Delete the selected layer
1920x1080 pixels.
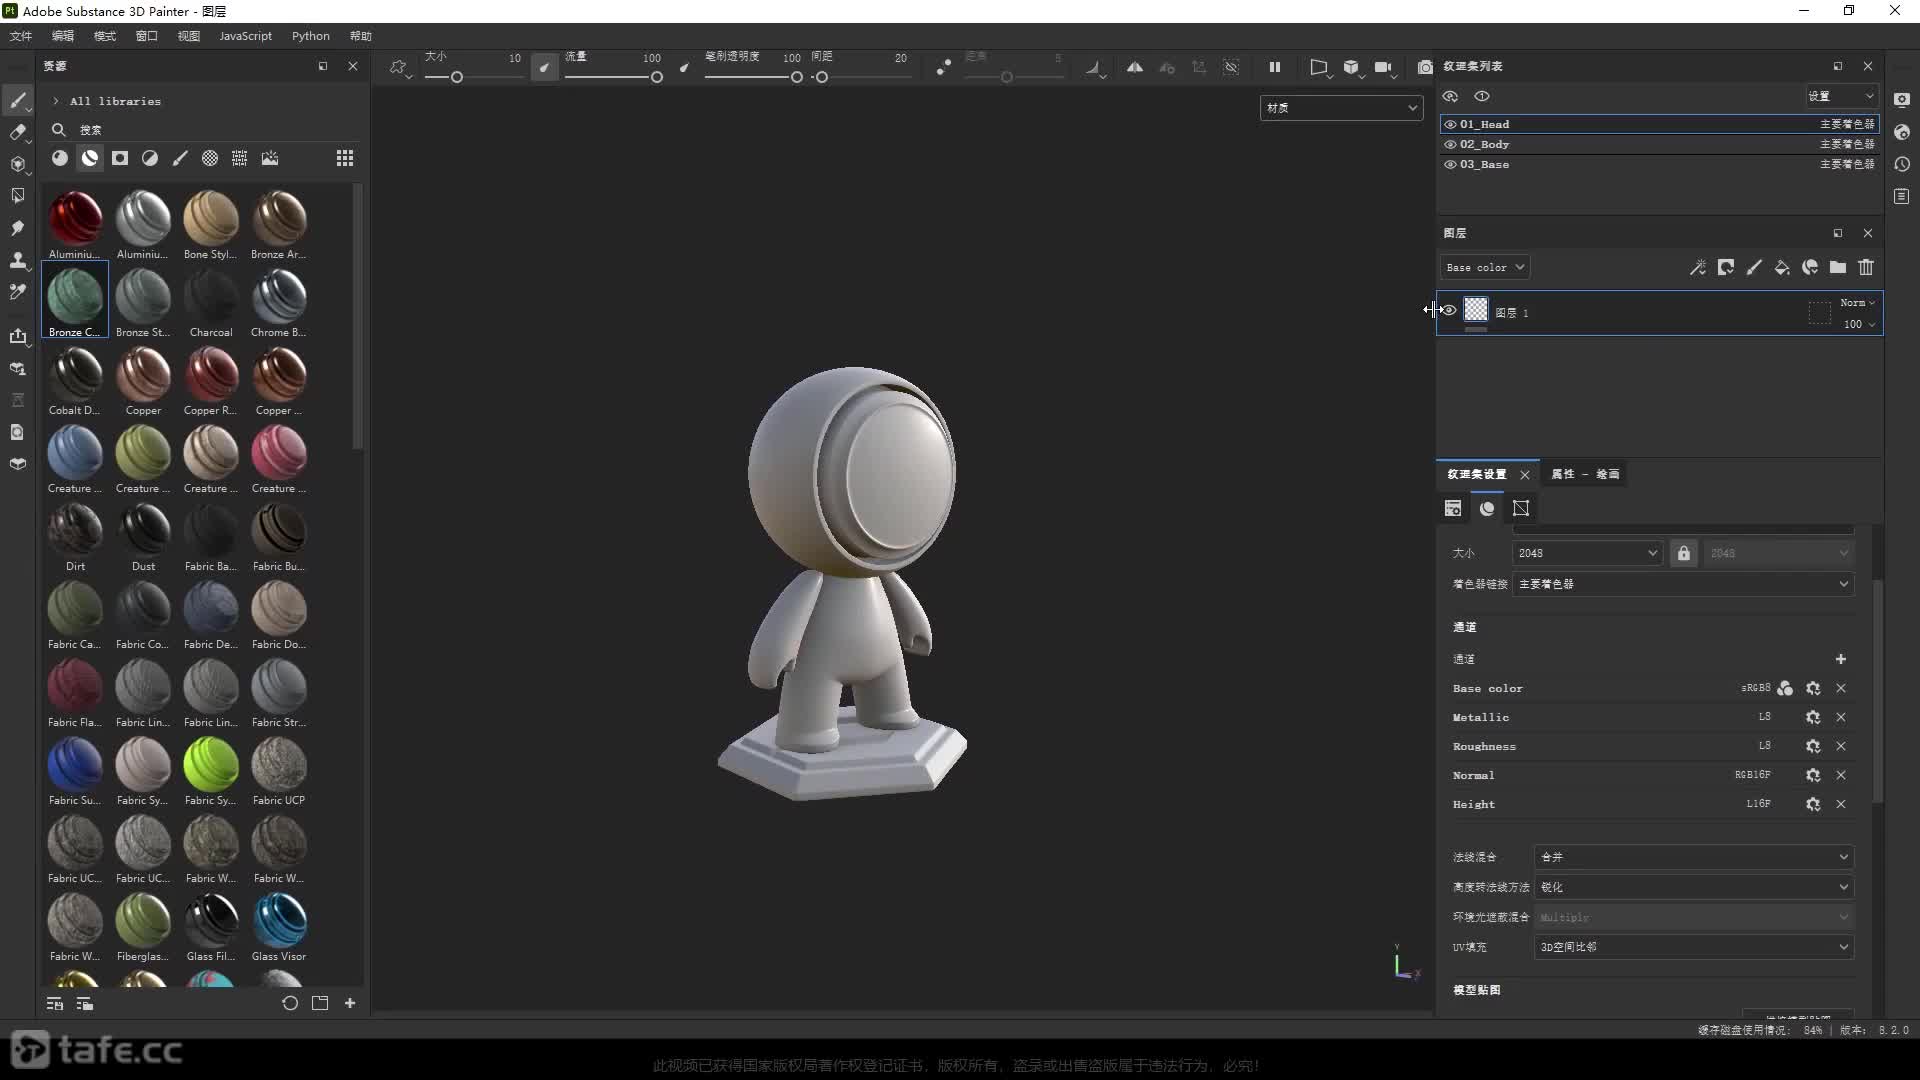coord(1866,267)
